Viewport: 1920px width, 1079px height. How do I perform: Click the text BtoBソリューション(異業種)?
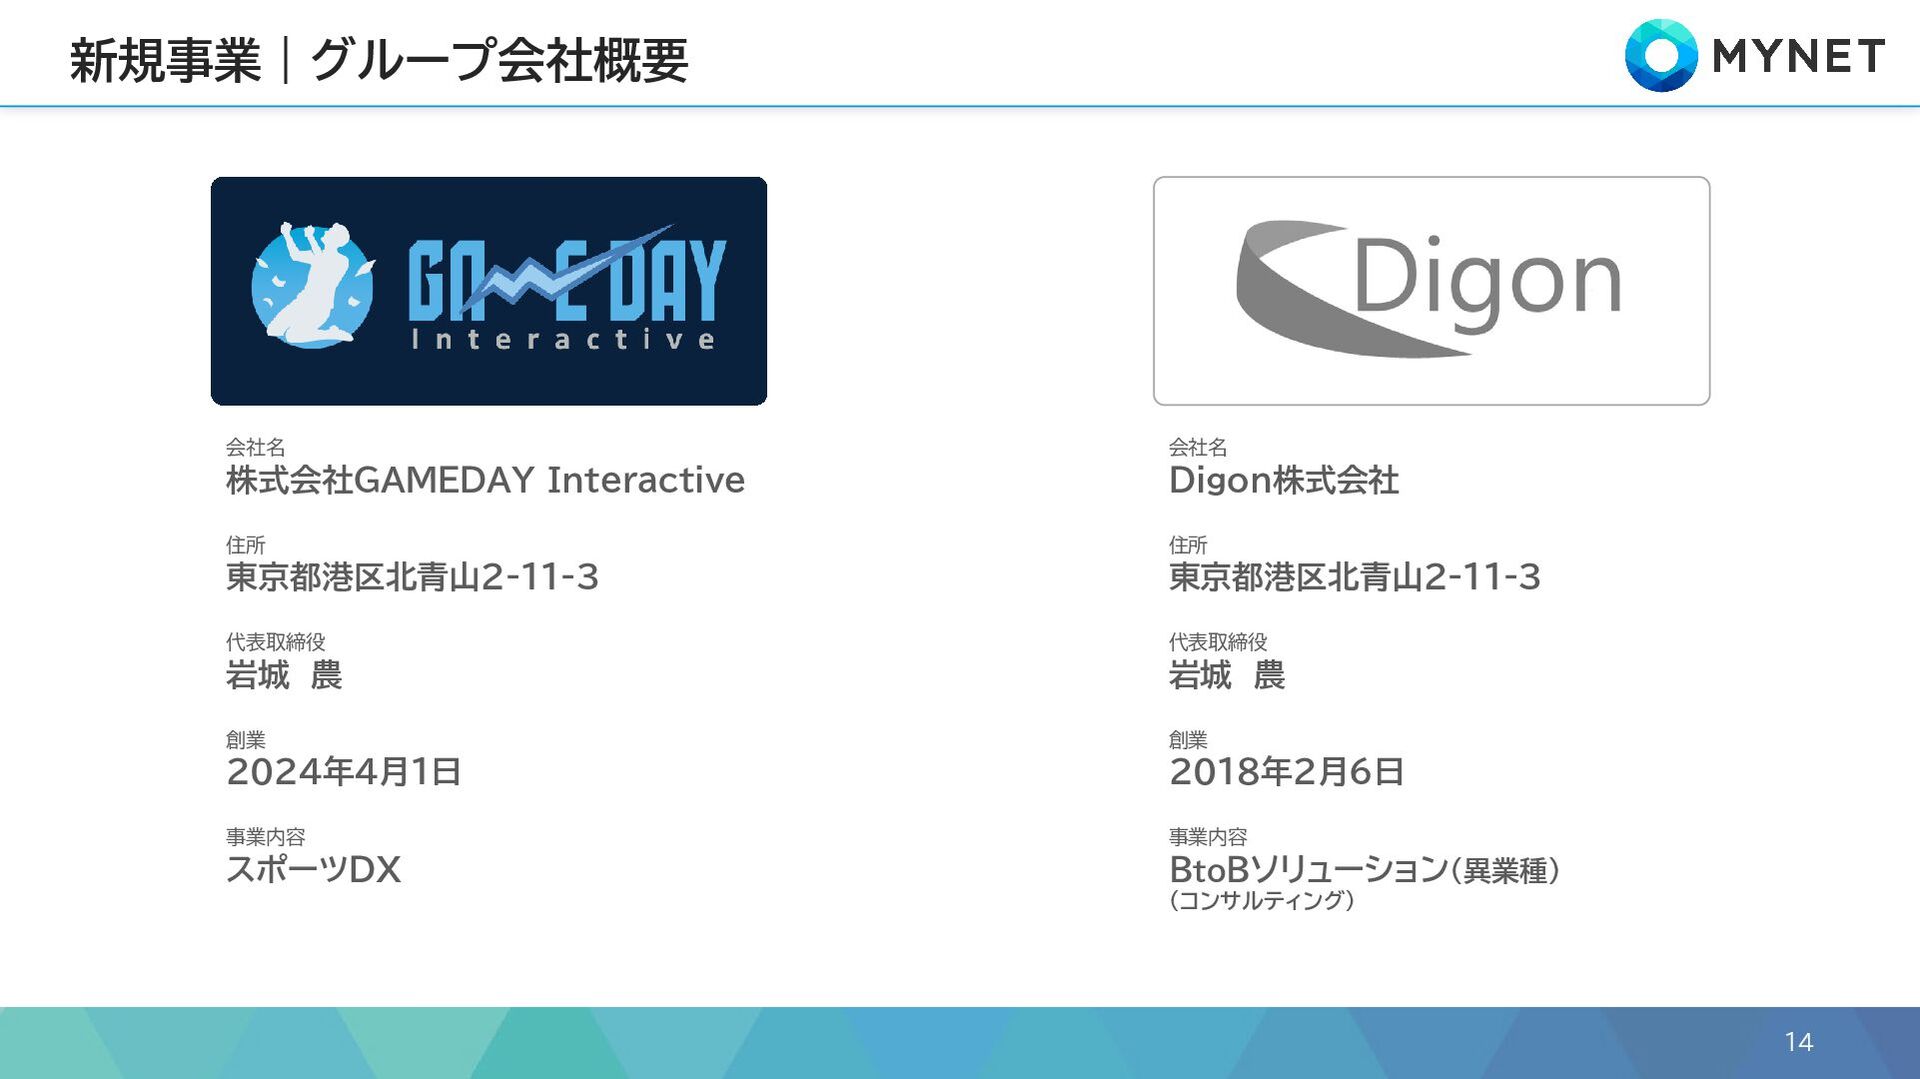coord(1365,870)
